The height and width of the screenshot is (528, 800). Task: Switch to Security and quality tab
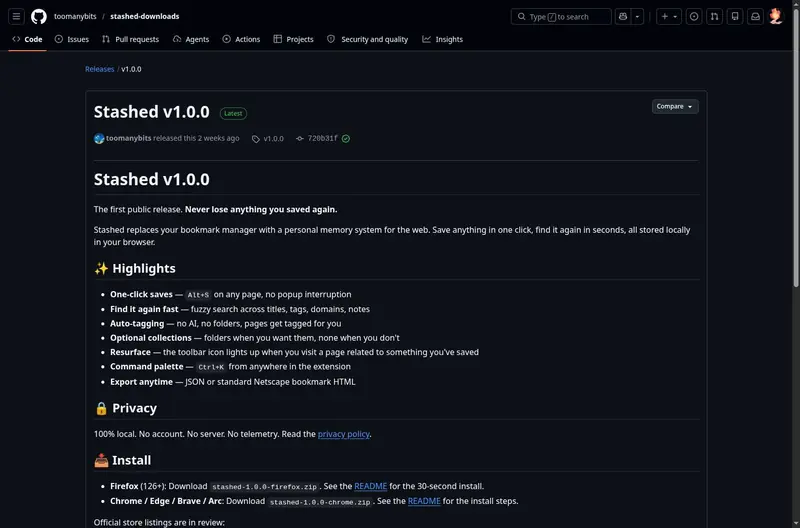[367, 39]
